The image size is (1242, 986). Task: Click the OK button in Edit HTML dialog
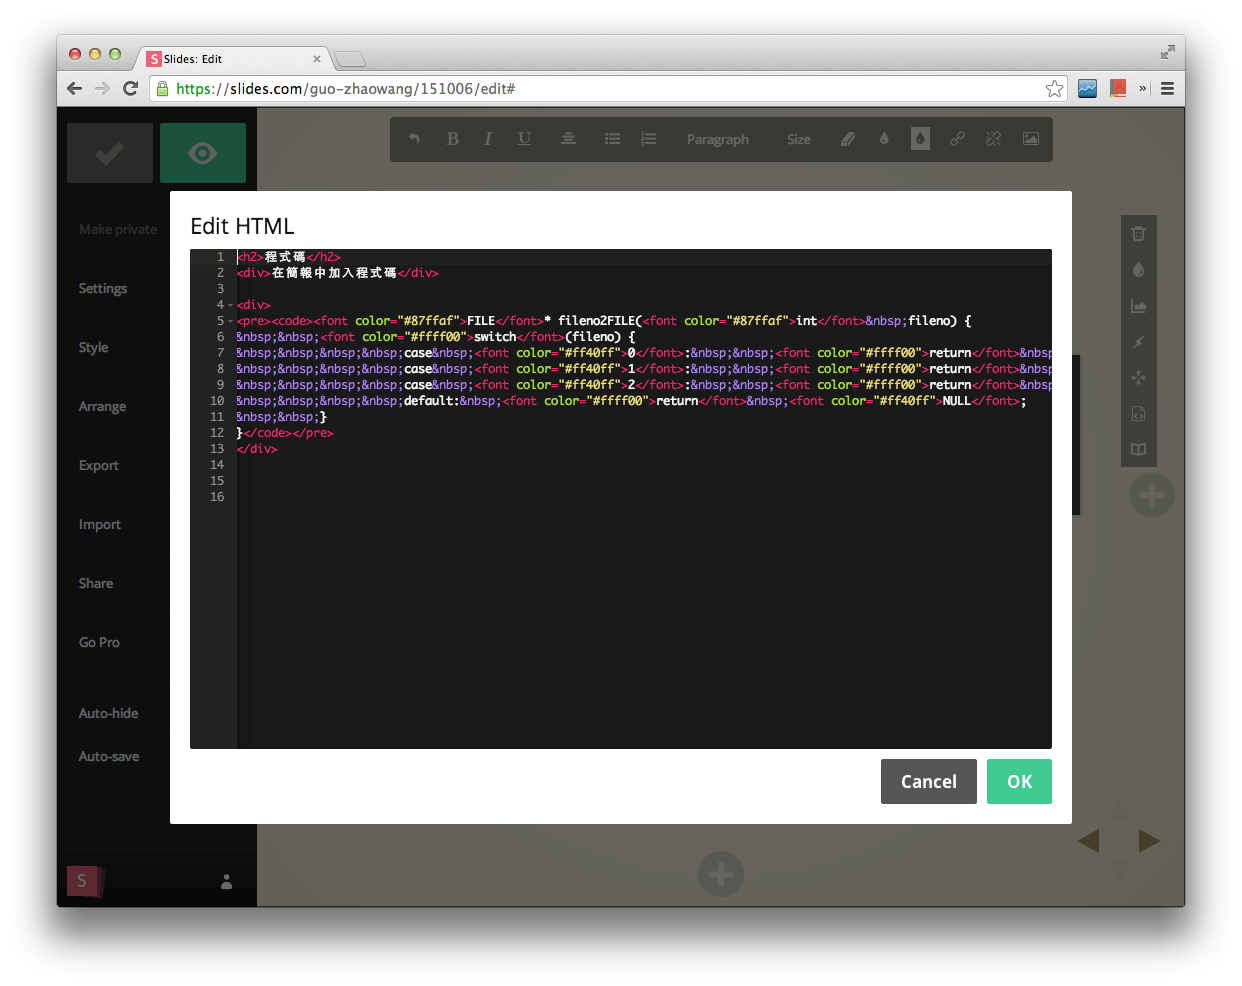point(1019,781)
